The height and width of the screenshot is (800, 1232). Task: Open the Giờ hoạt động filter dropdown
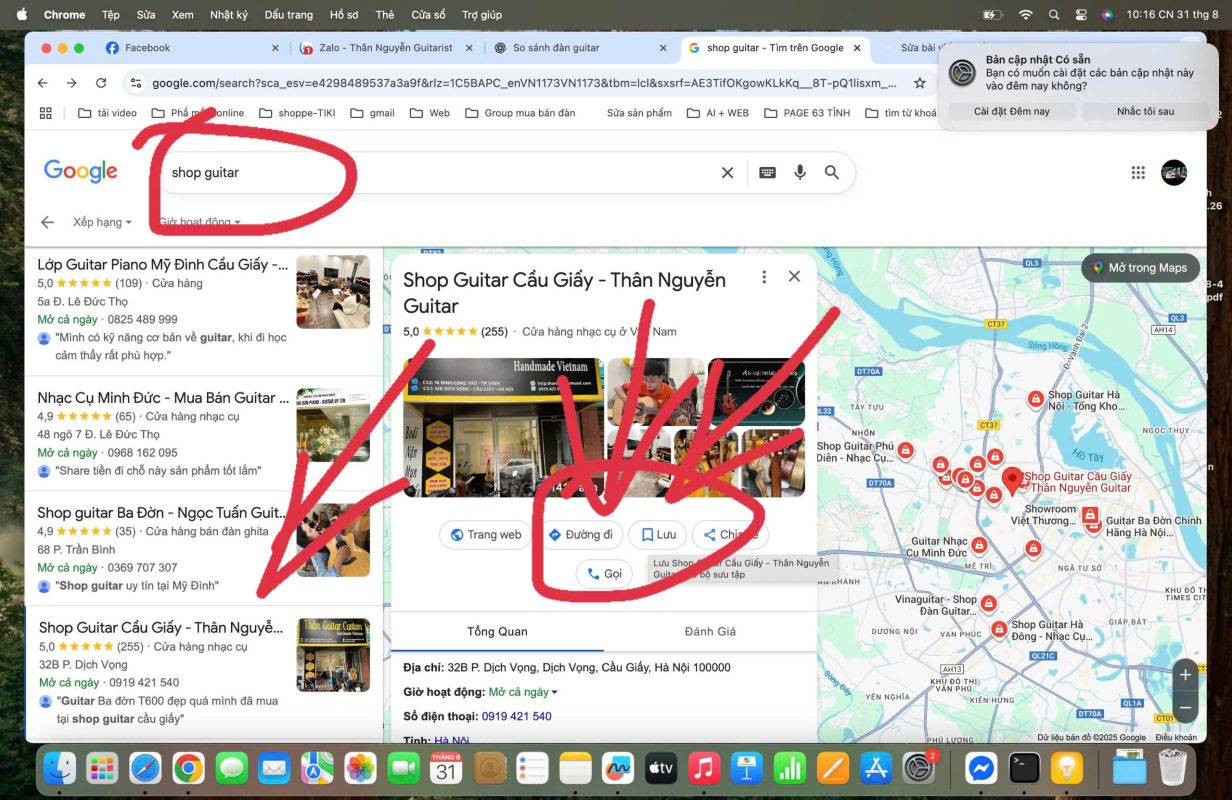coord(200,222)
